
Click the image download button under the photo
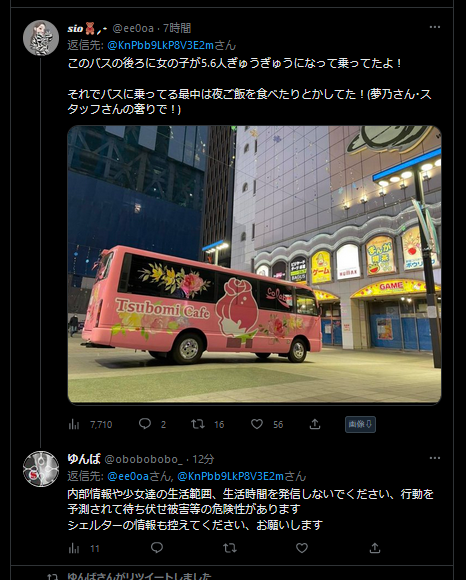point(360,424)
